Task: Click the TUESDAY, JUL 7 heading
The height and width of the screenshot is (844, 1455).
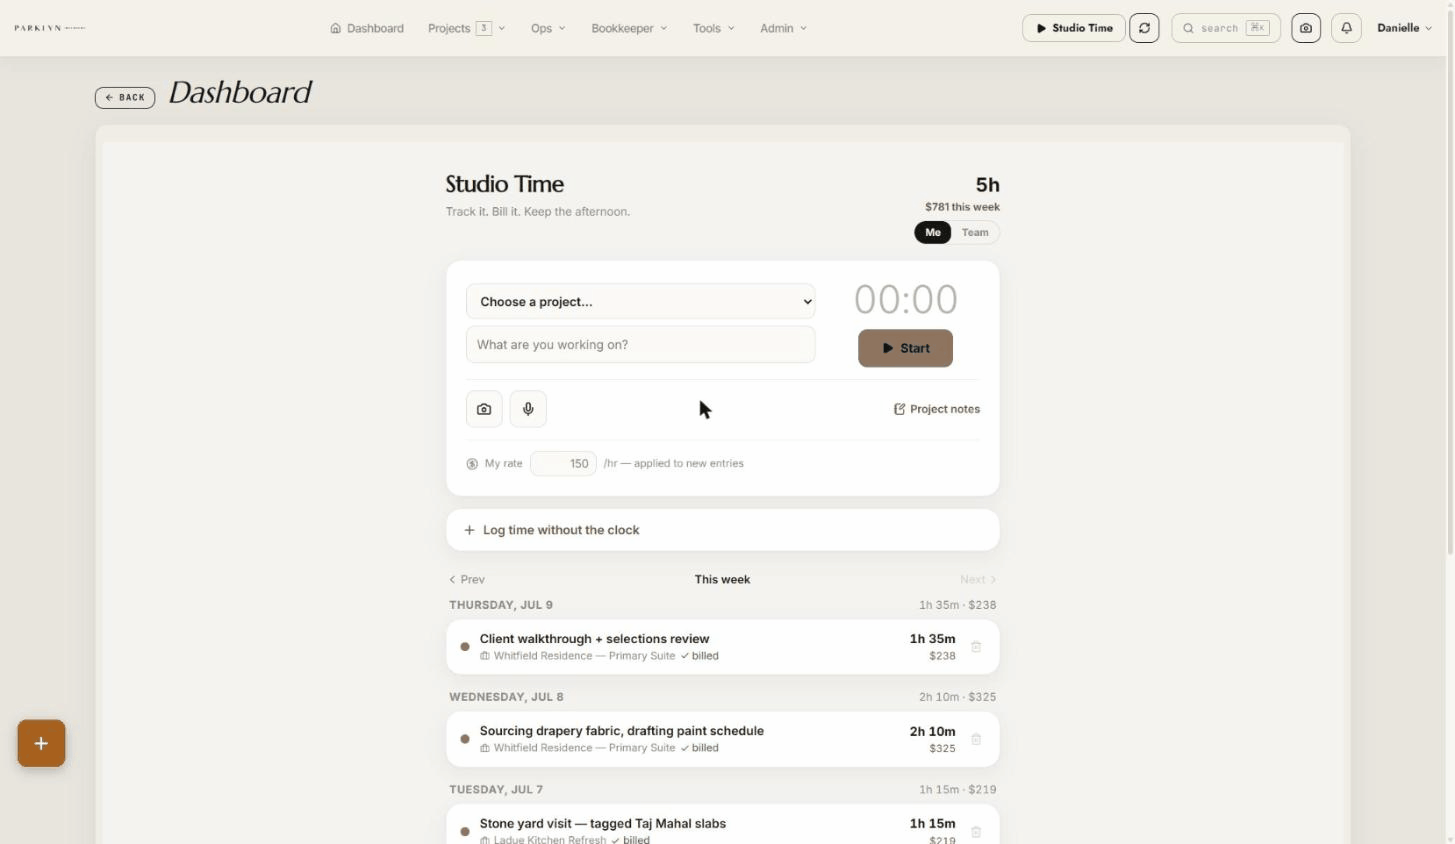Action: pyautogui.click(x=496, y=789)
